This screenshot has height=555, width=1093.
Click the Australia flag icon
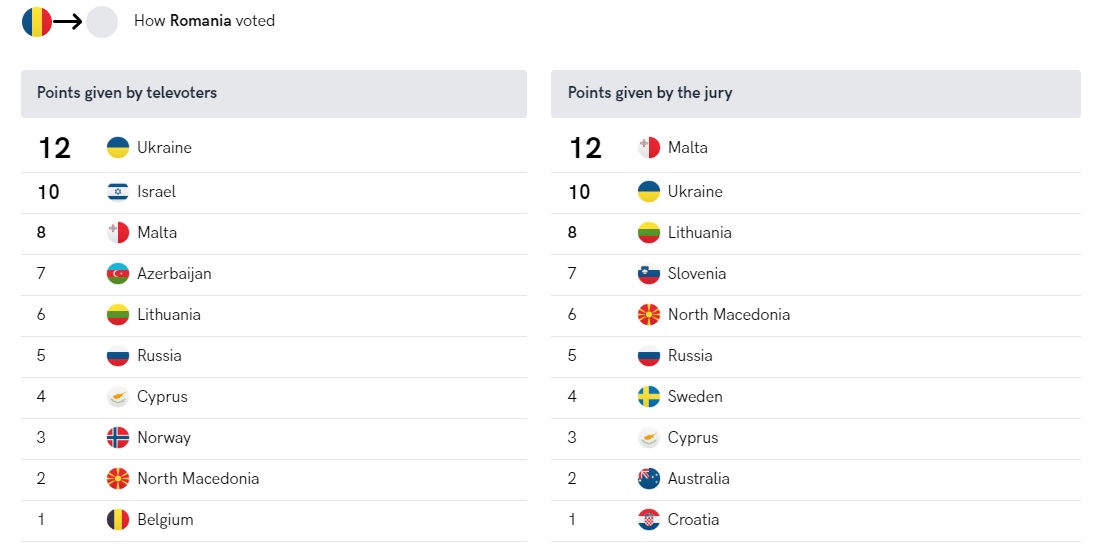click(649, 478)
